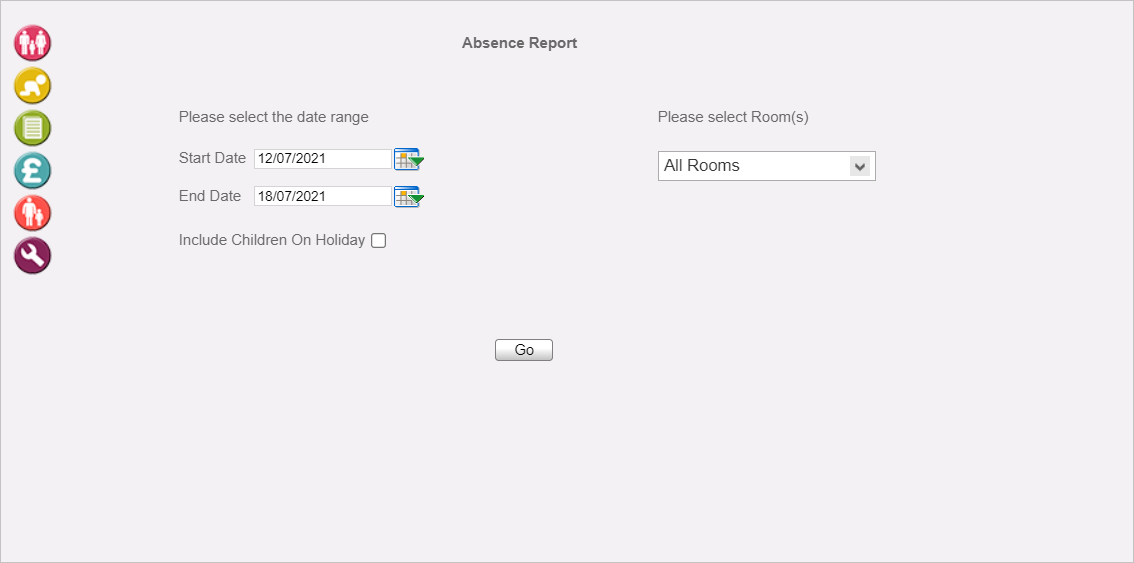
Task: Open the Start Date calendar picker icon
Action: [409, 159]
